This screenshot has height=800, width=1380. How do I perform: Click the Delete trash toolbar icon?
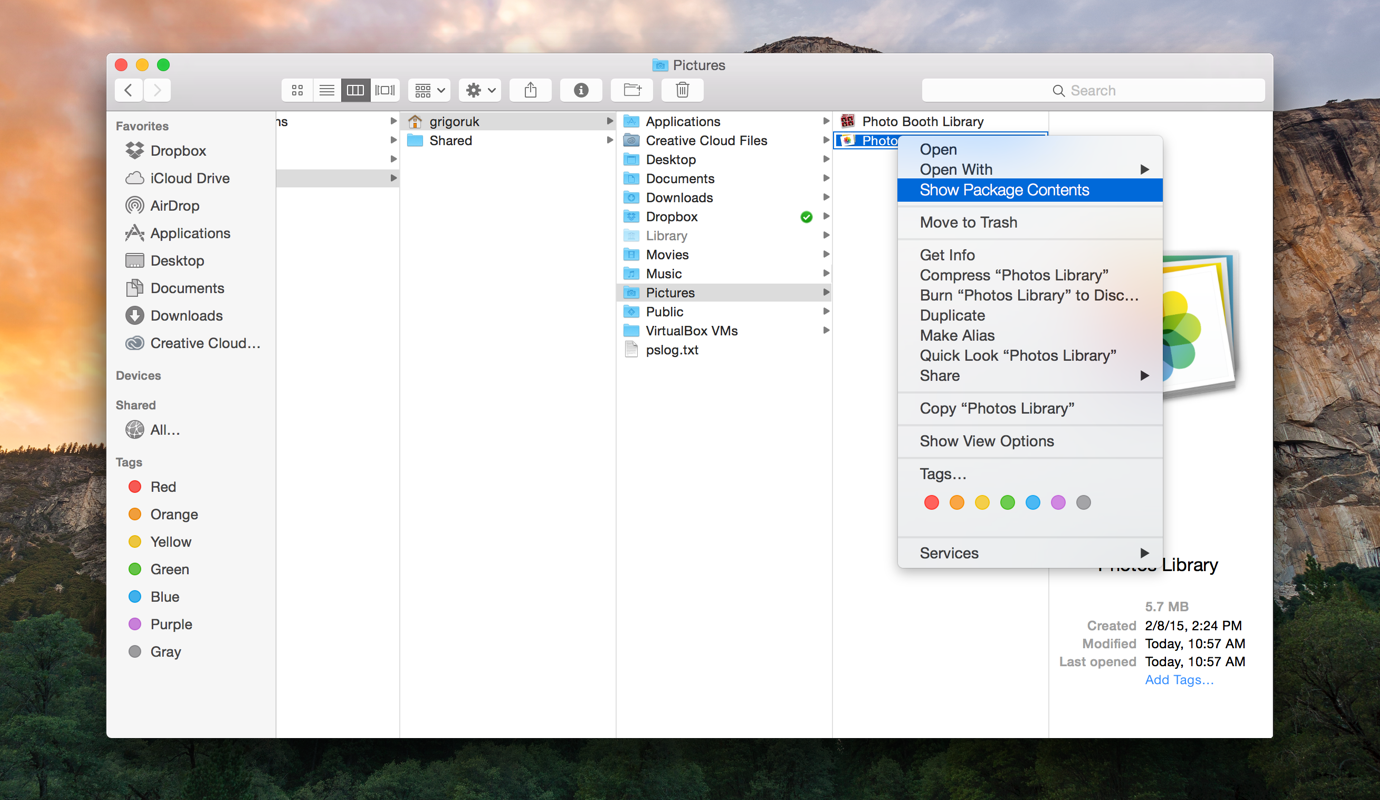[683, 90]
